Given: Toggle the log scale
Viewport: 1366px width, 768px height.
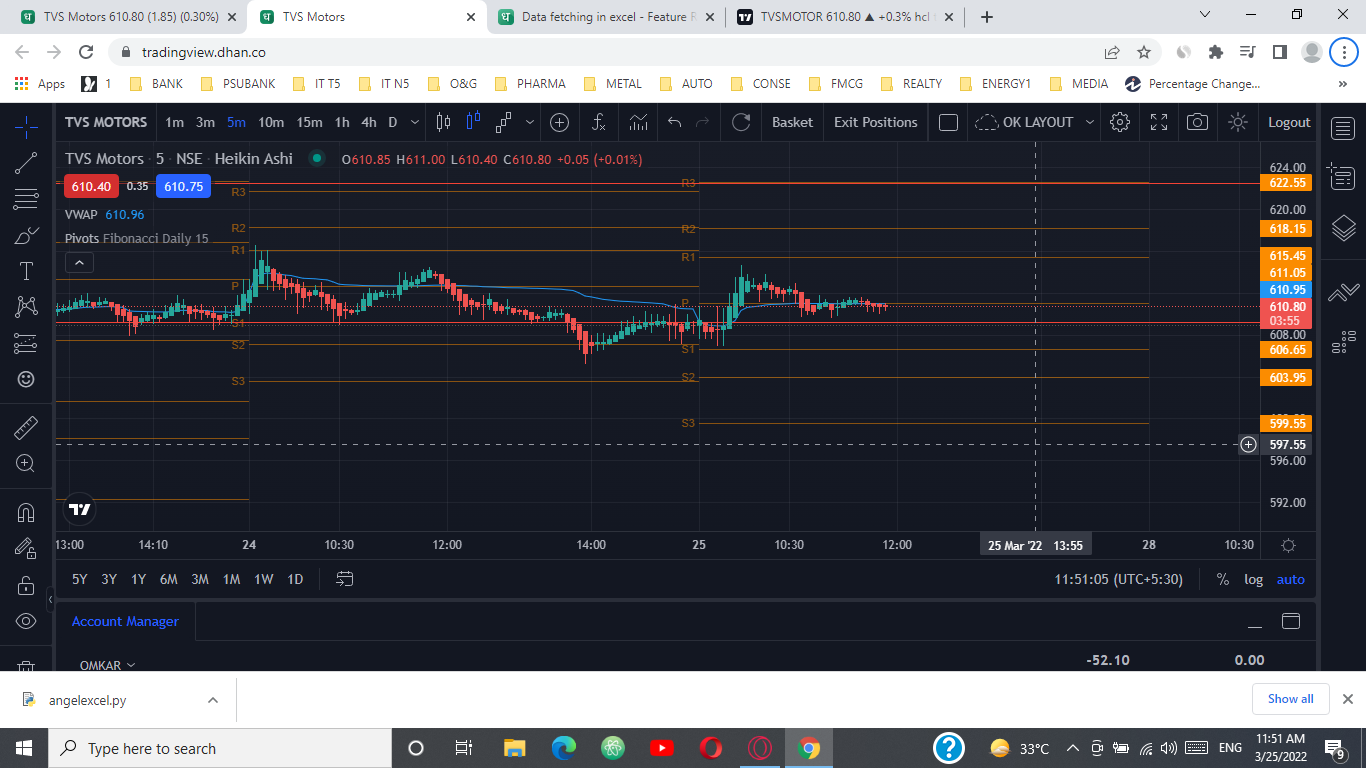Looking at the screenshot, I should click(1253, 579).
